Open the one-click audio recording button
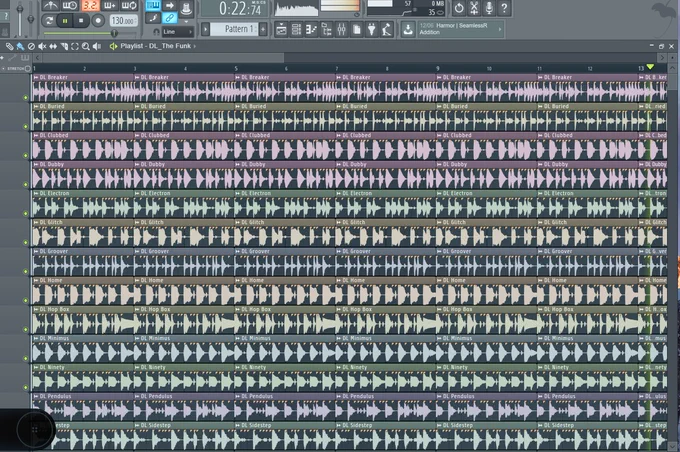 click(x=474, y=8)
